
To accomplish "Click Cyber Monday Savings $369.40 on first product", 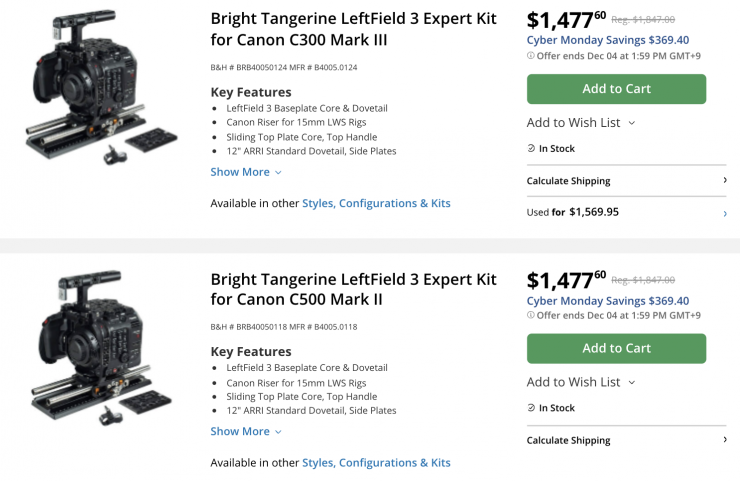I will pyautogui.click(x=607, y=41).
